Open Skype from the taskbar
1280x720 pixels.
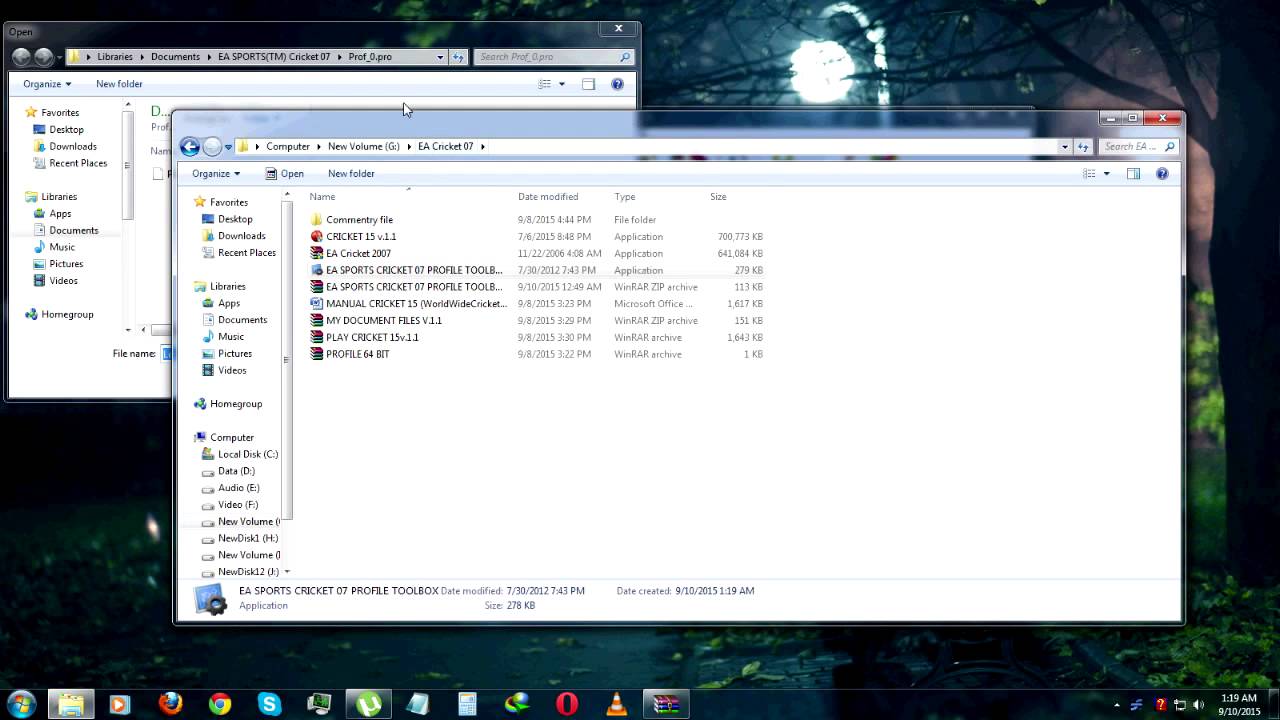tap(269, 704)
